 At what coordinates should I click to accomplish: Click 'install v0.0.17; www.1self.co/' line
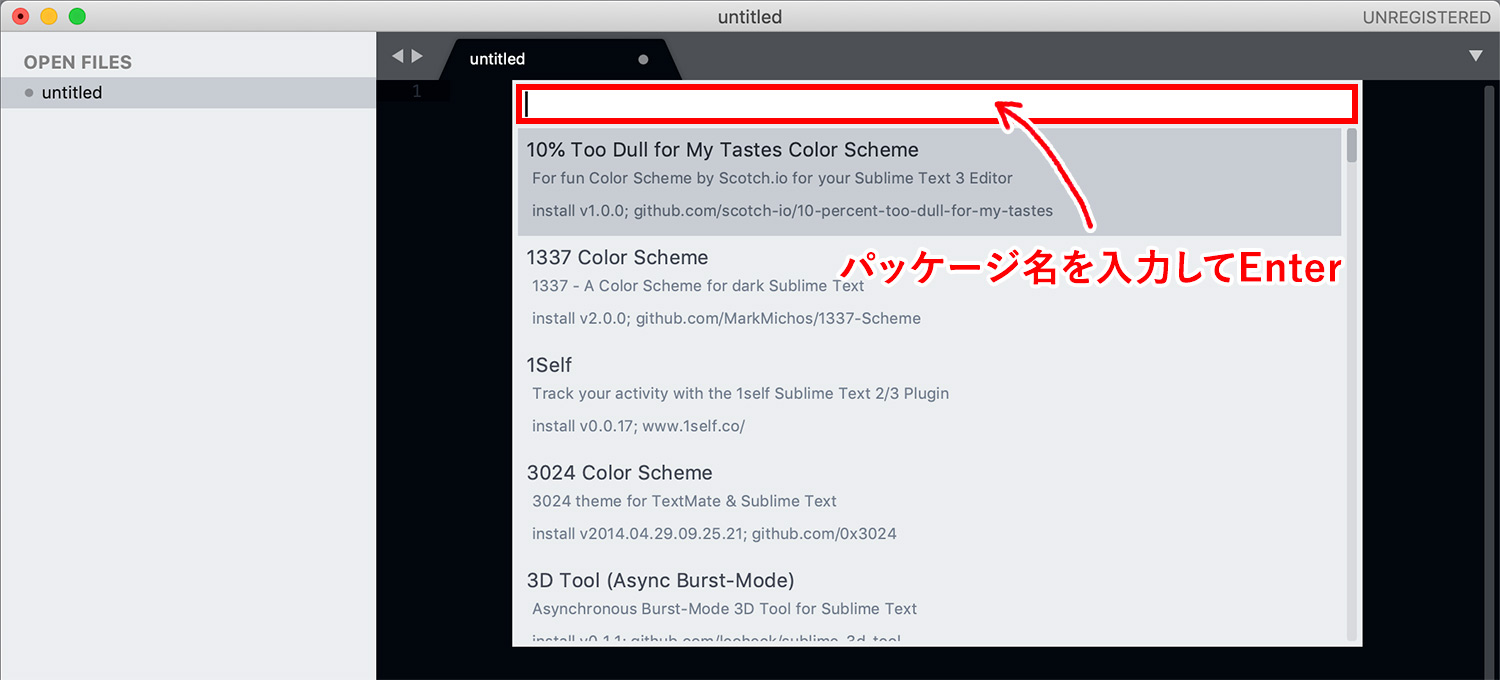pos(638,426)
